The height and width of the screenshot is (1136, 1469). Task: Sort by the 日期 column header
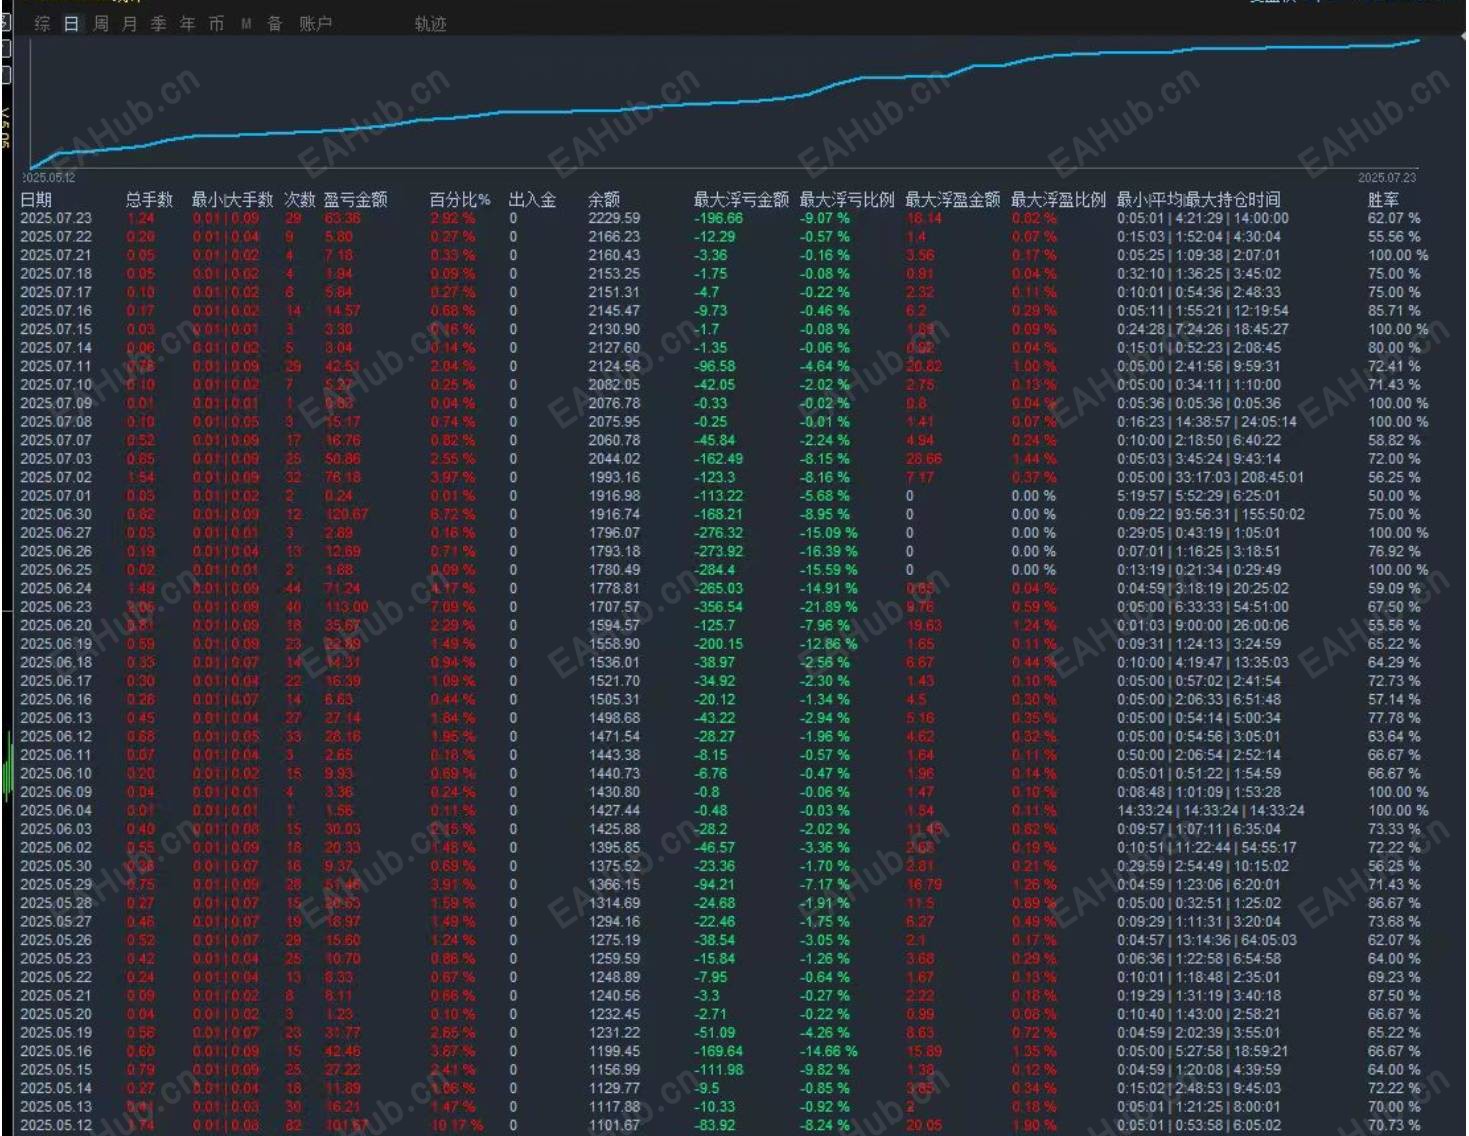click(36, 200)
